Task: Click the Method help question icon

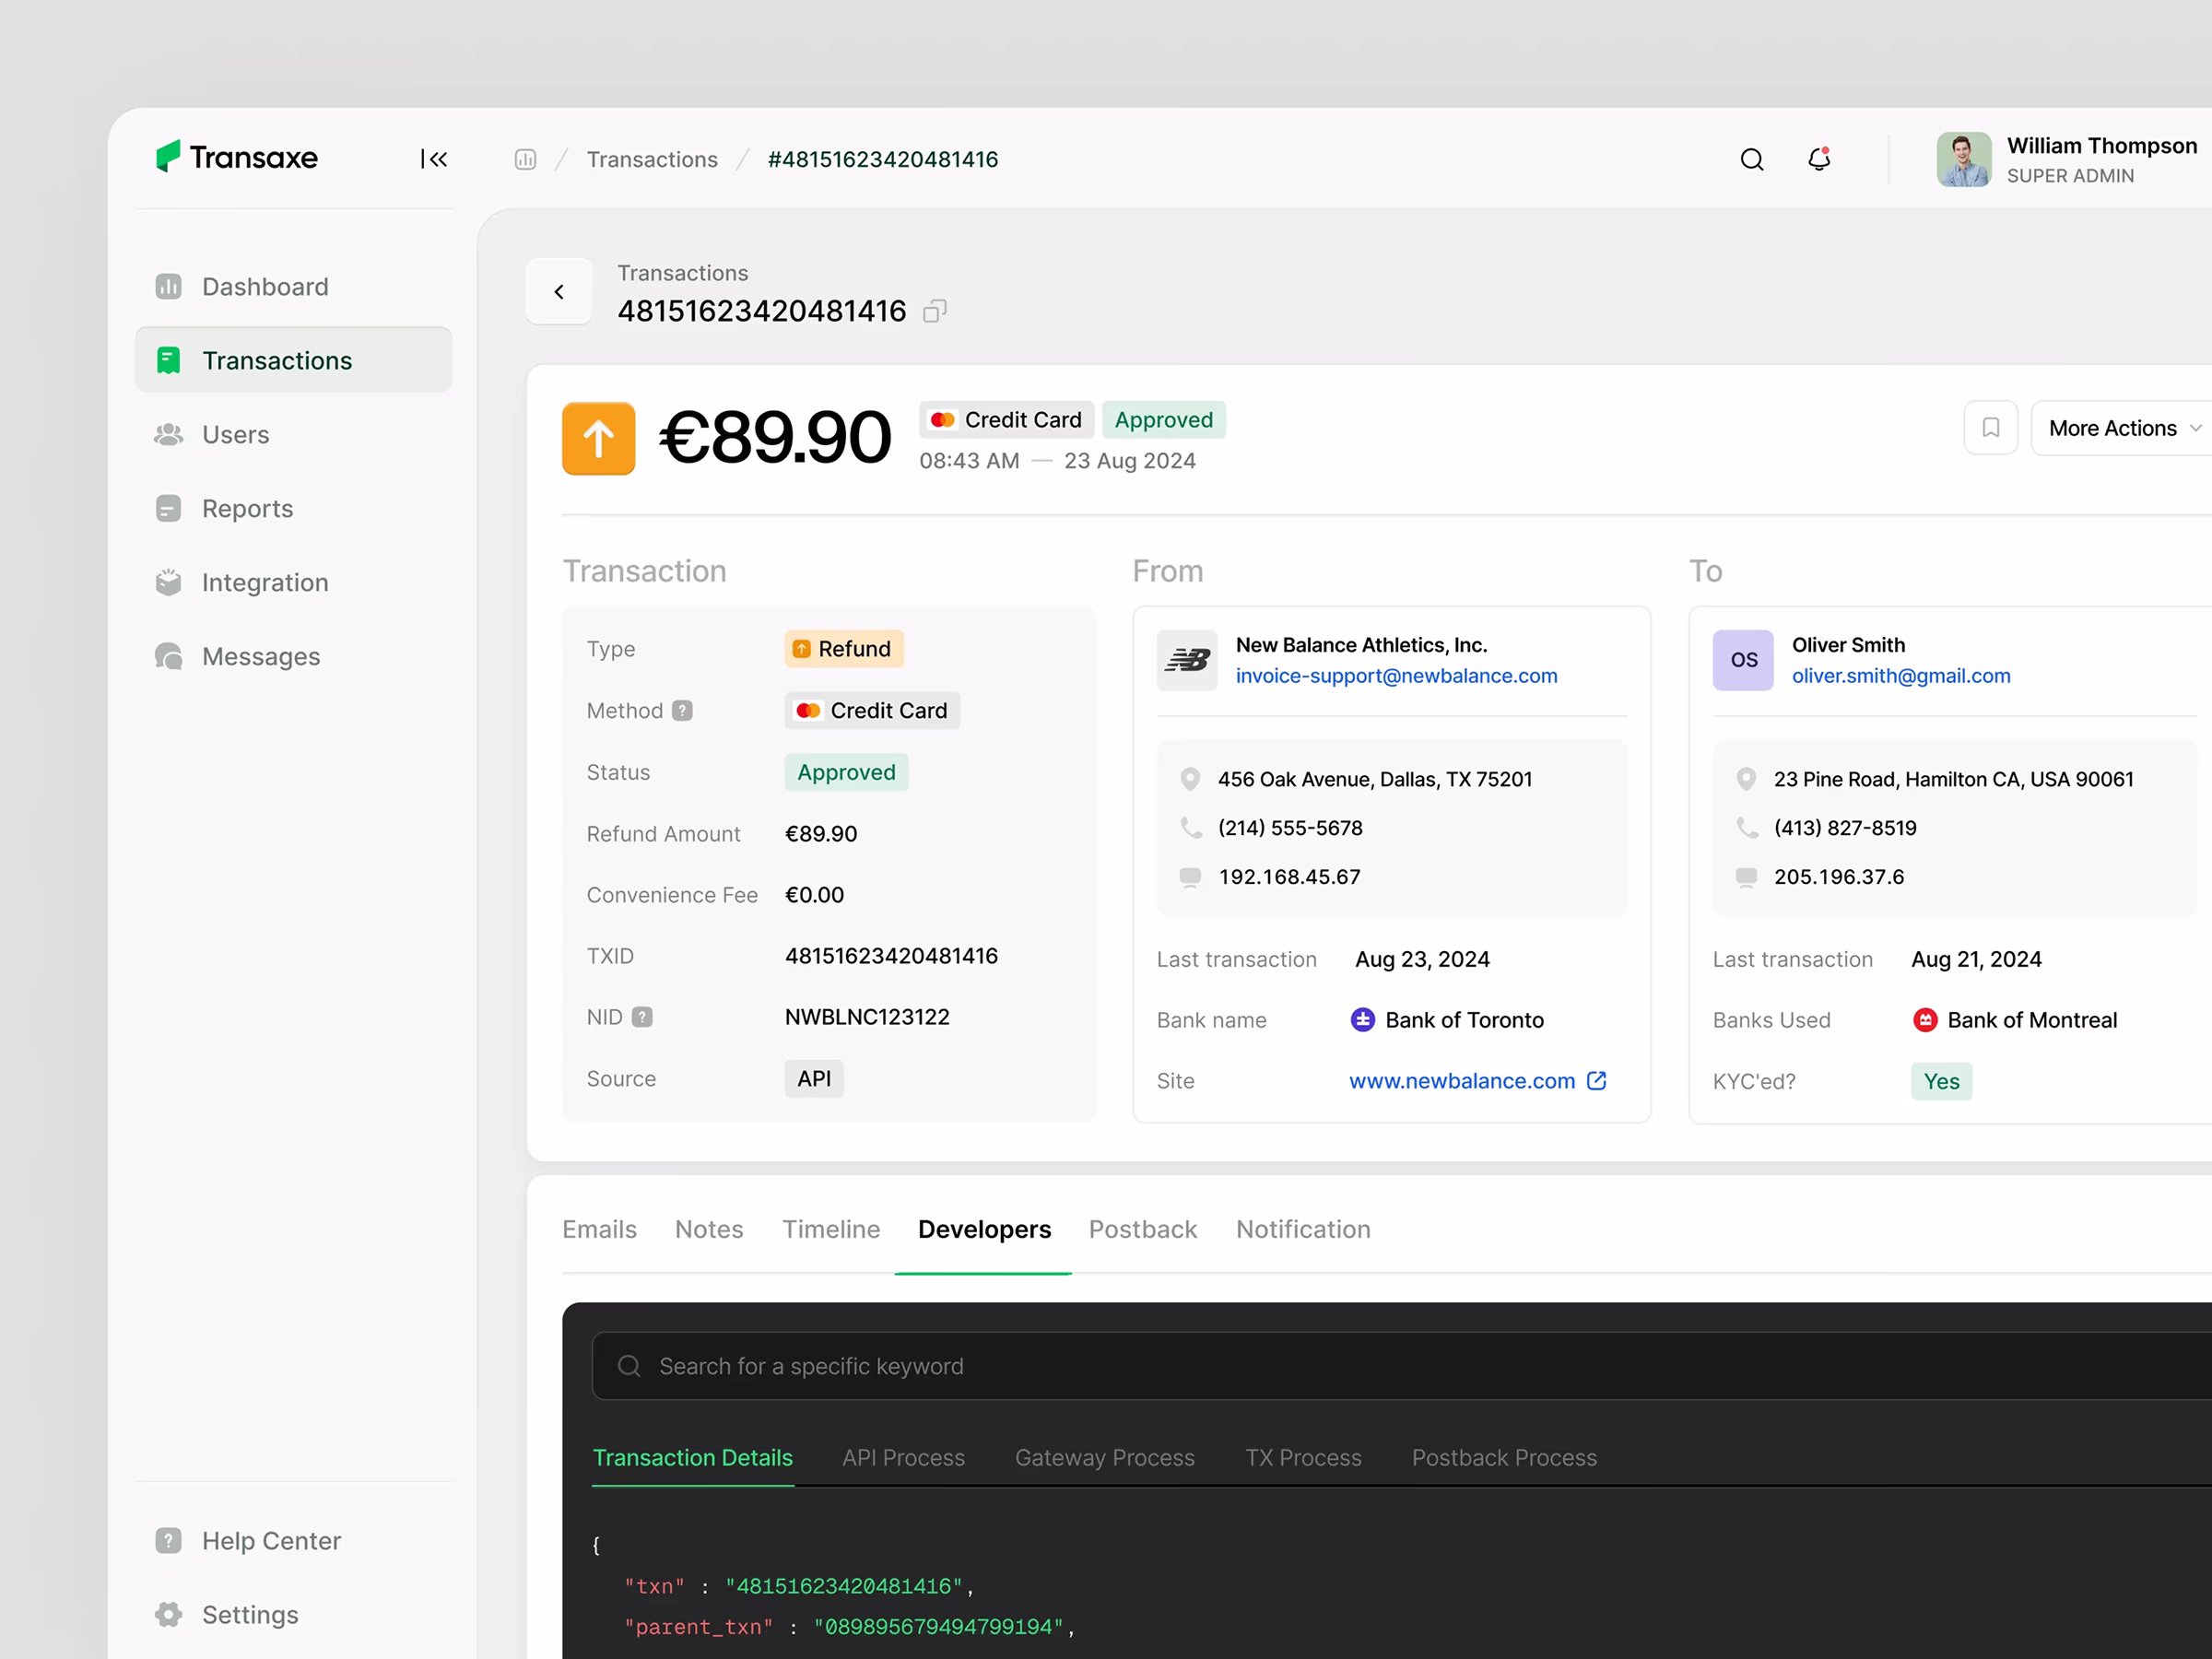Action: click(682, 710)
